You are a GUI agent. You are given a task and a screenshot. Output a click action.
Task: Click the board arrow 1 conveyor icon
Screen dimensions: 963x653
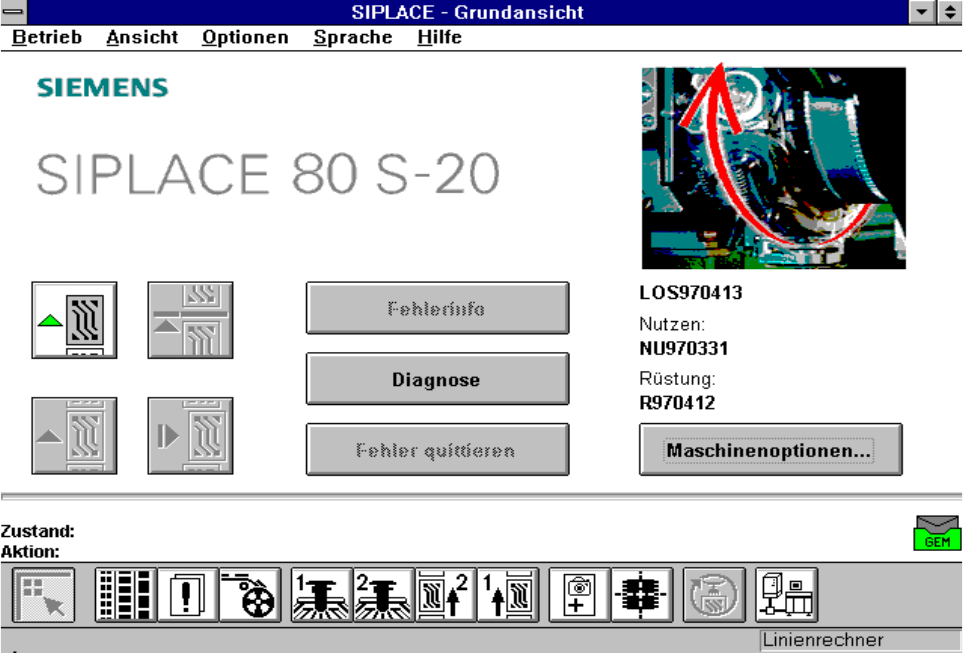pos(508,595)
